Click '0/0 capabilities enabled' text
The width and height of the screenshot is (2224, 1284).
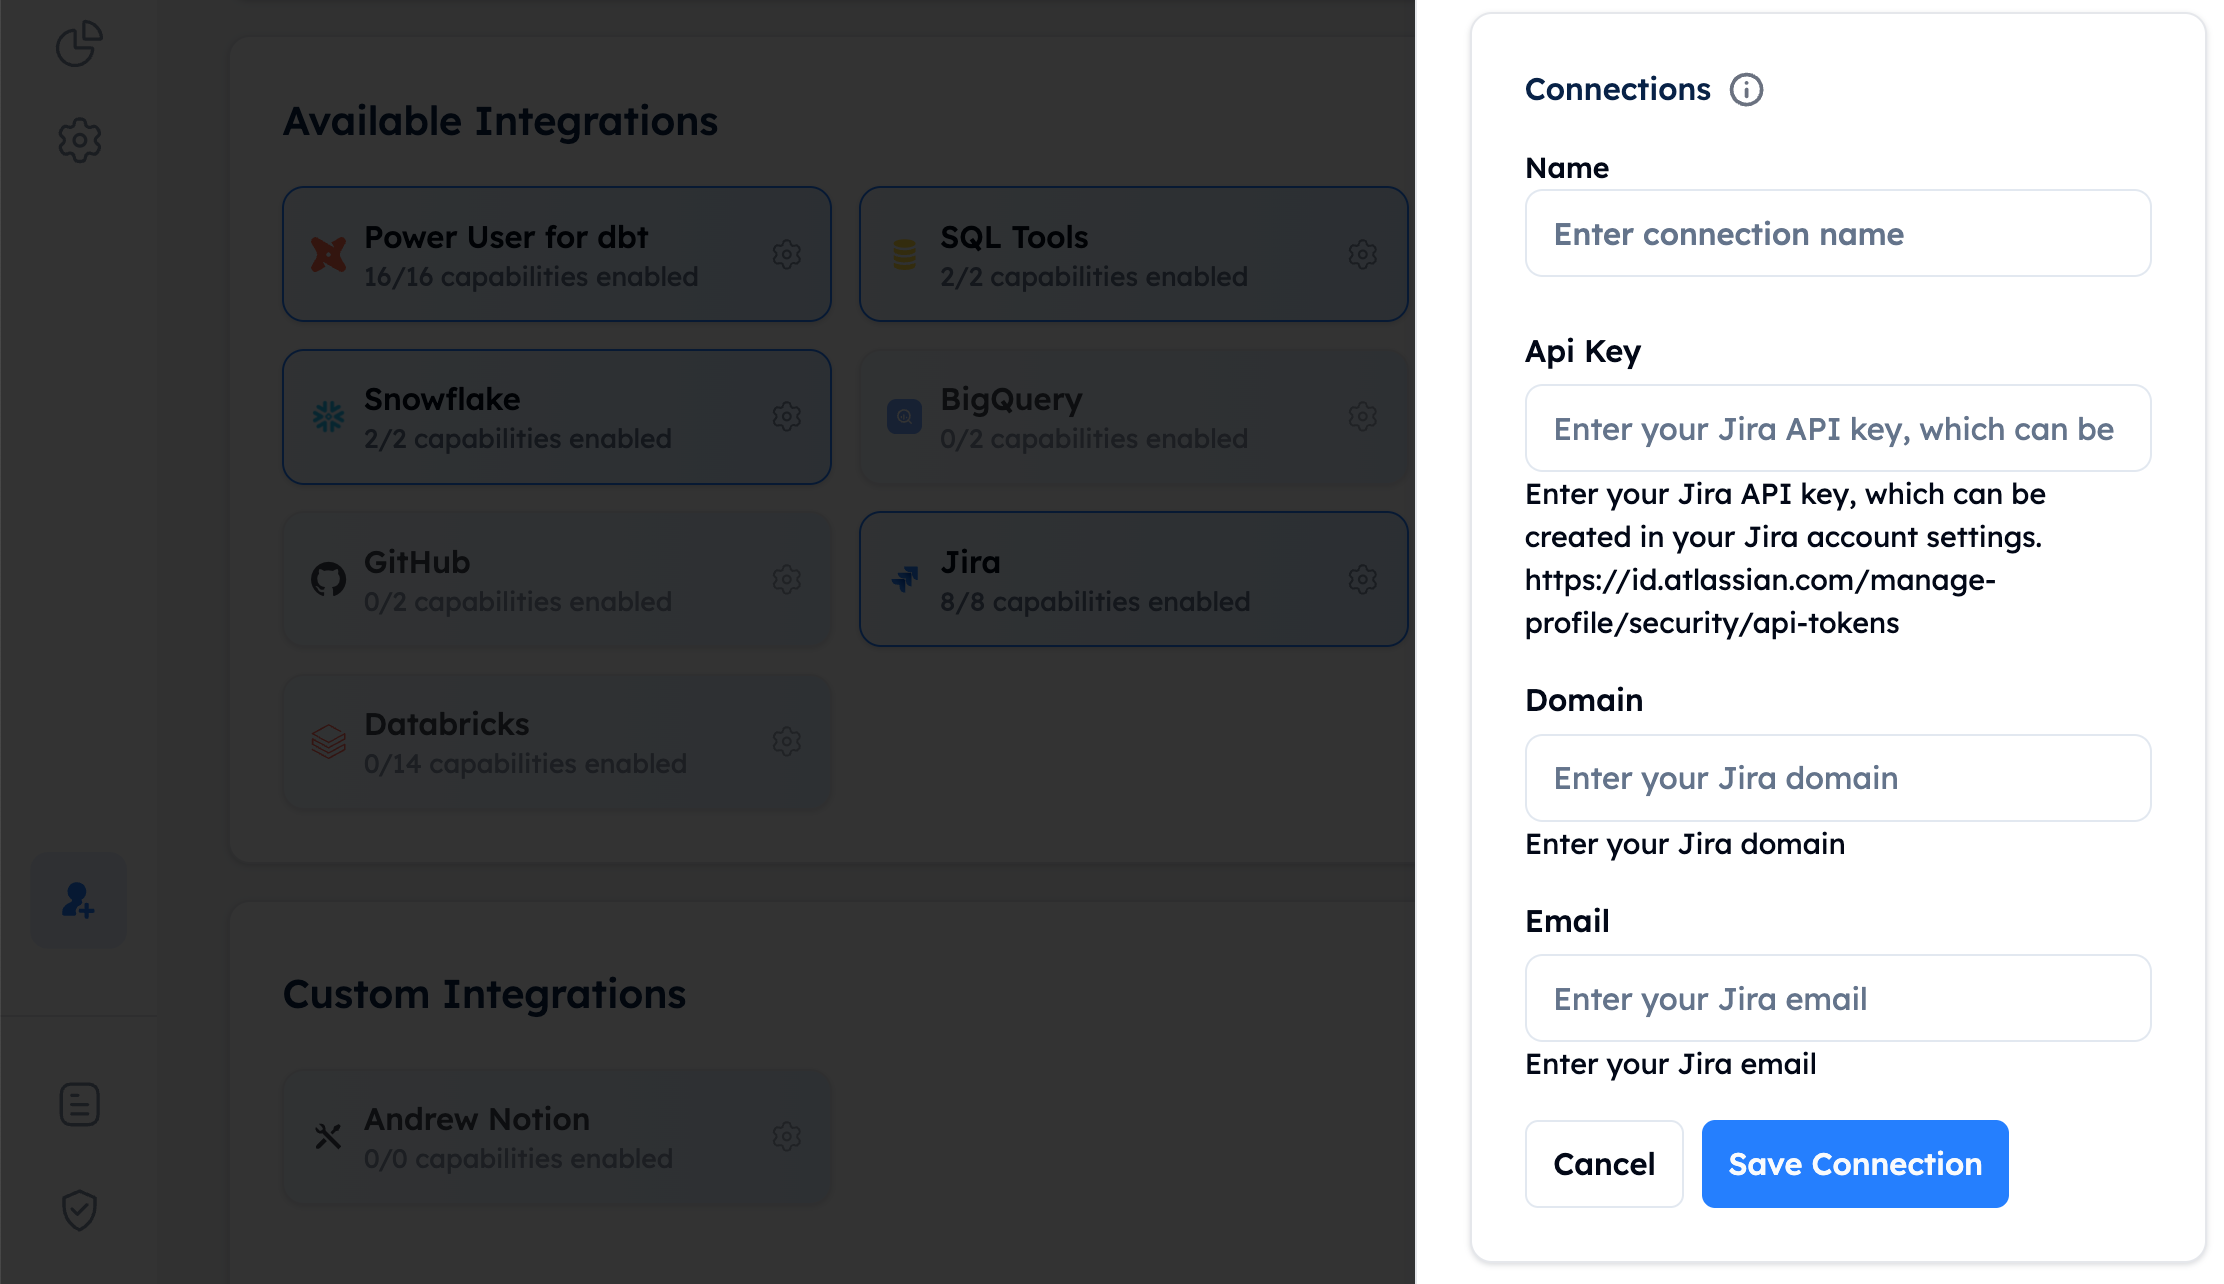pyautogui.click(x=518, y=1159)
